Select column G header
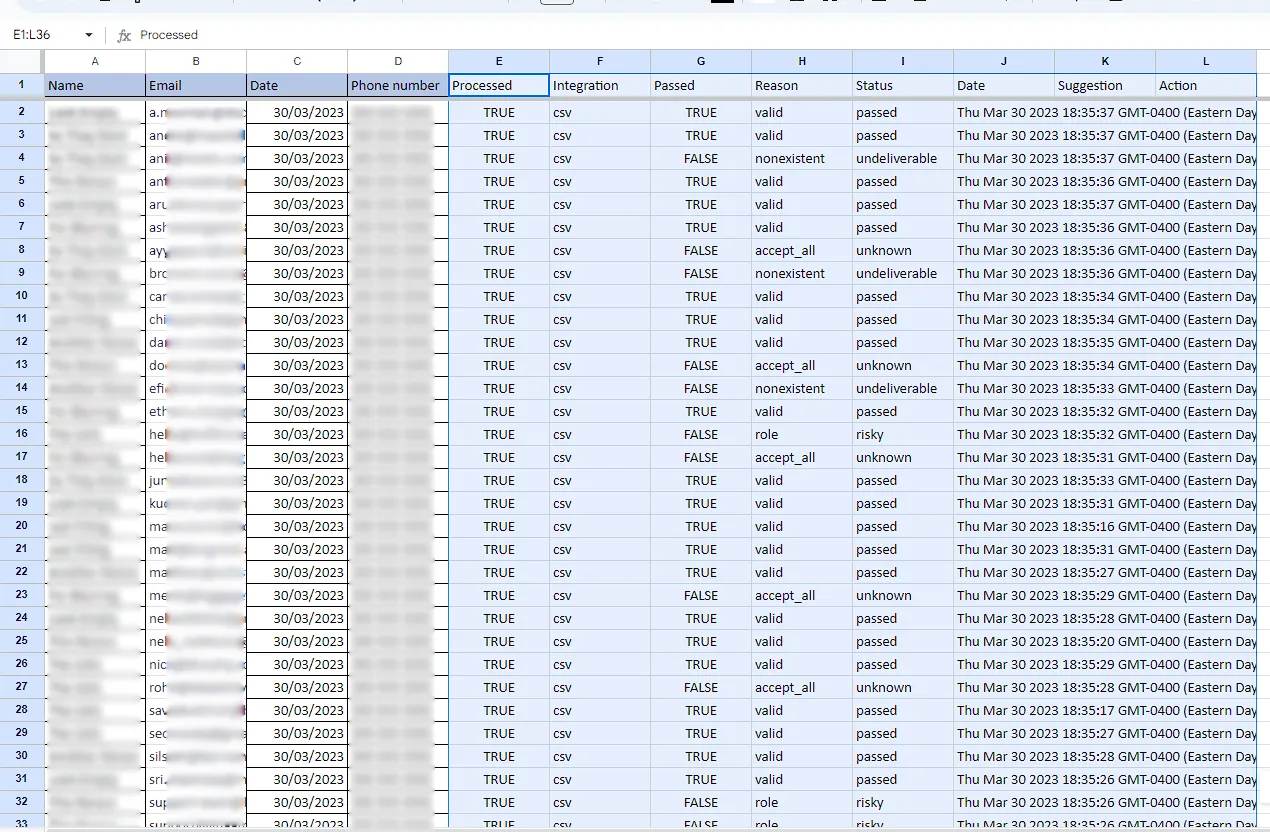 point(701,61)
